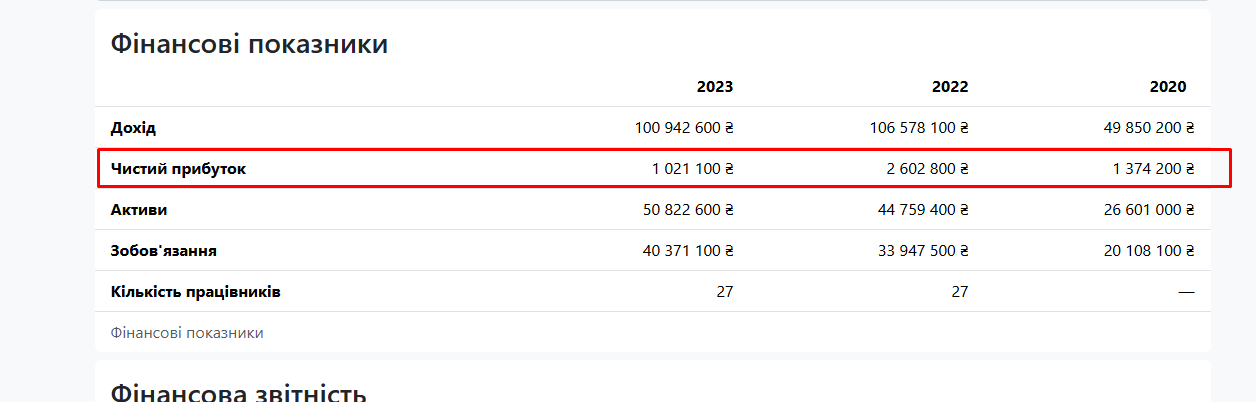Click the 2020 employee count dash cell
This screenshot has width=1256, height=402.
pyautogui.click(x=1186, y=292)
